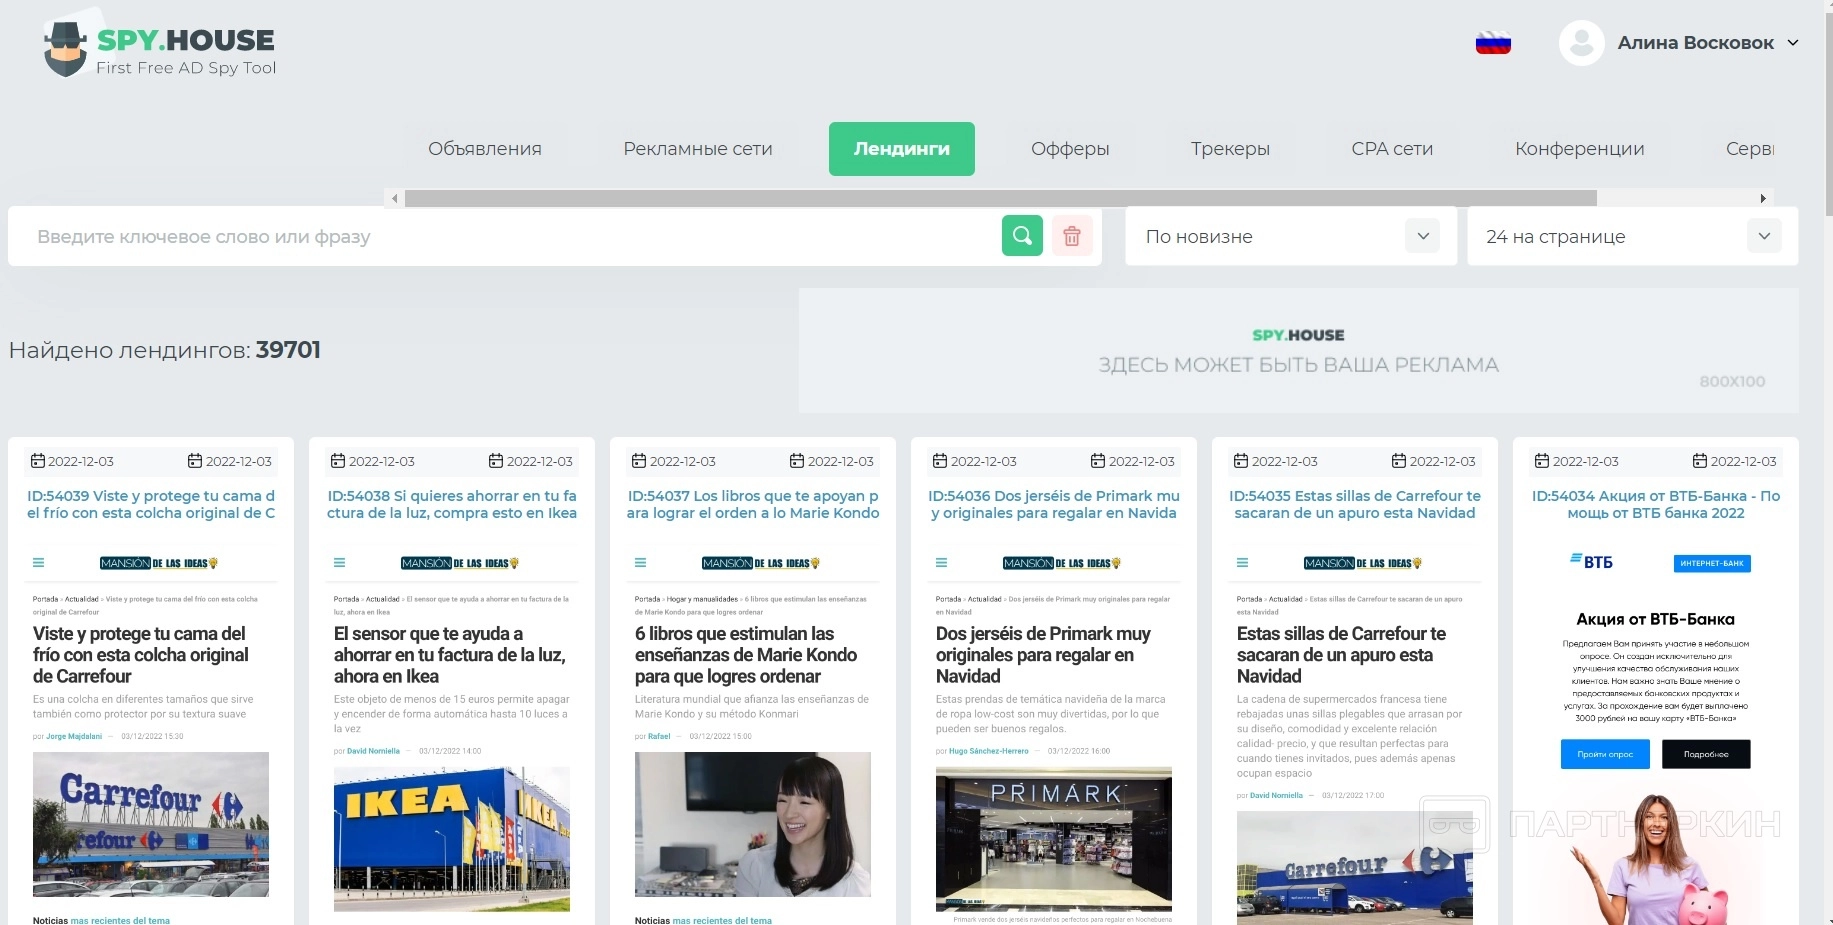Viewport: 1833px width, 925px height.
Task: Click the left calendar icon on card ID:54037
Action: [x=640, y=461]
